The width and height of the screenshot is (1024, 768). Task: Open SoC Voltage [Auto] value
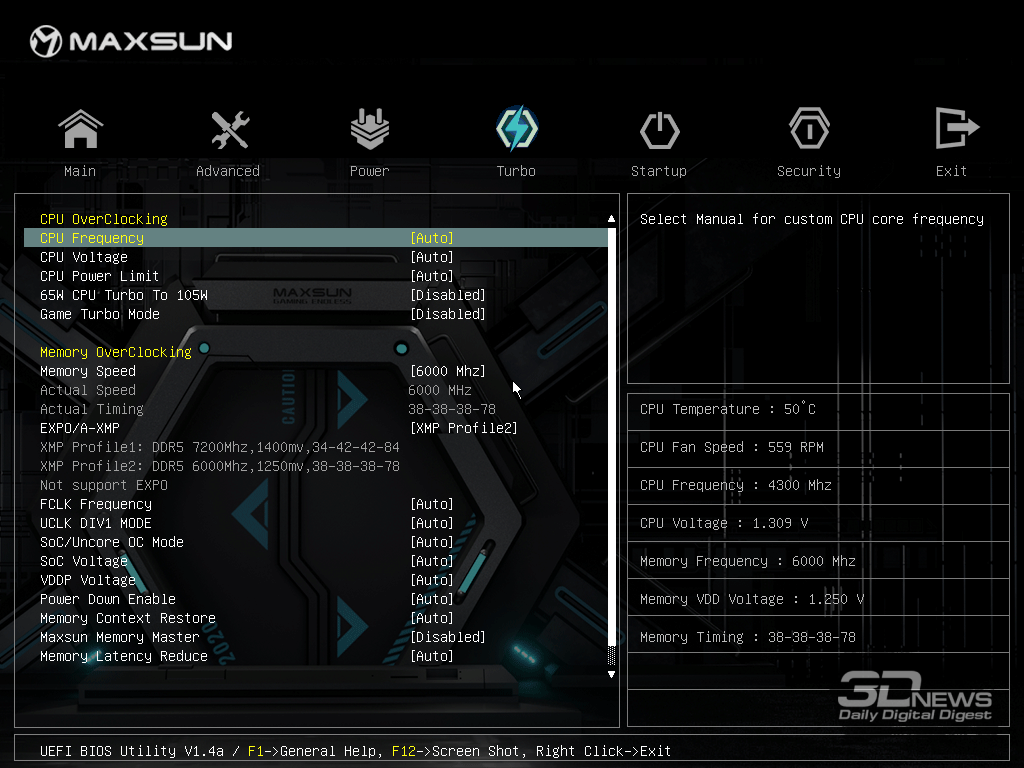432,561
